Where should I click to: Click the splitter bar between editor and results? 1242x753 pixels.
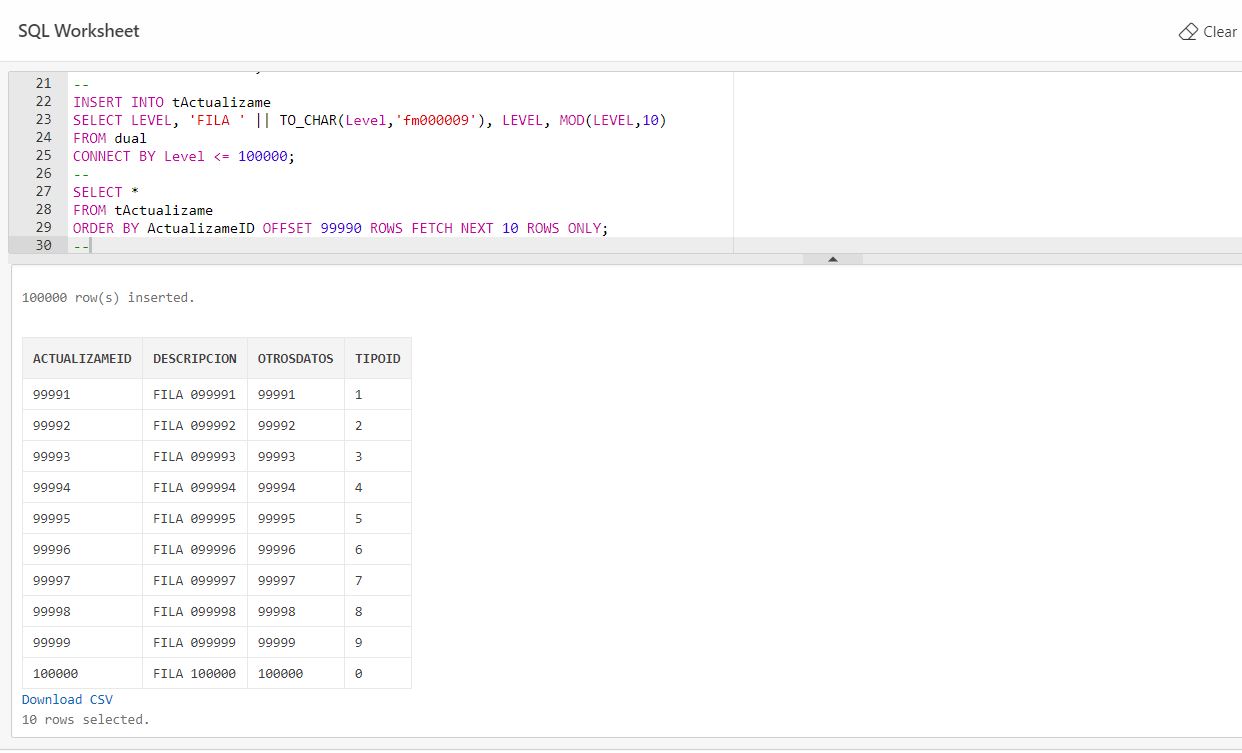coord(620,258)
